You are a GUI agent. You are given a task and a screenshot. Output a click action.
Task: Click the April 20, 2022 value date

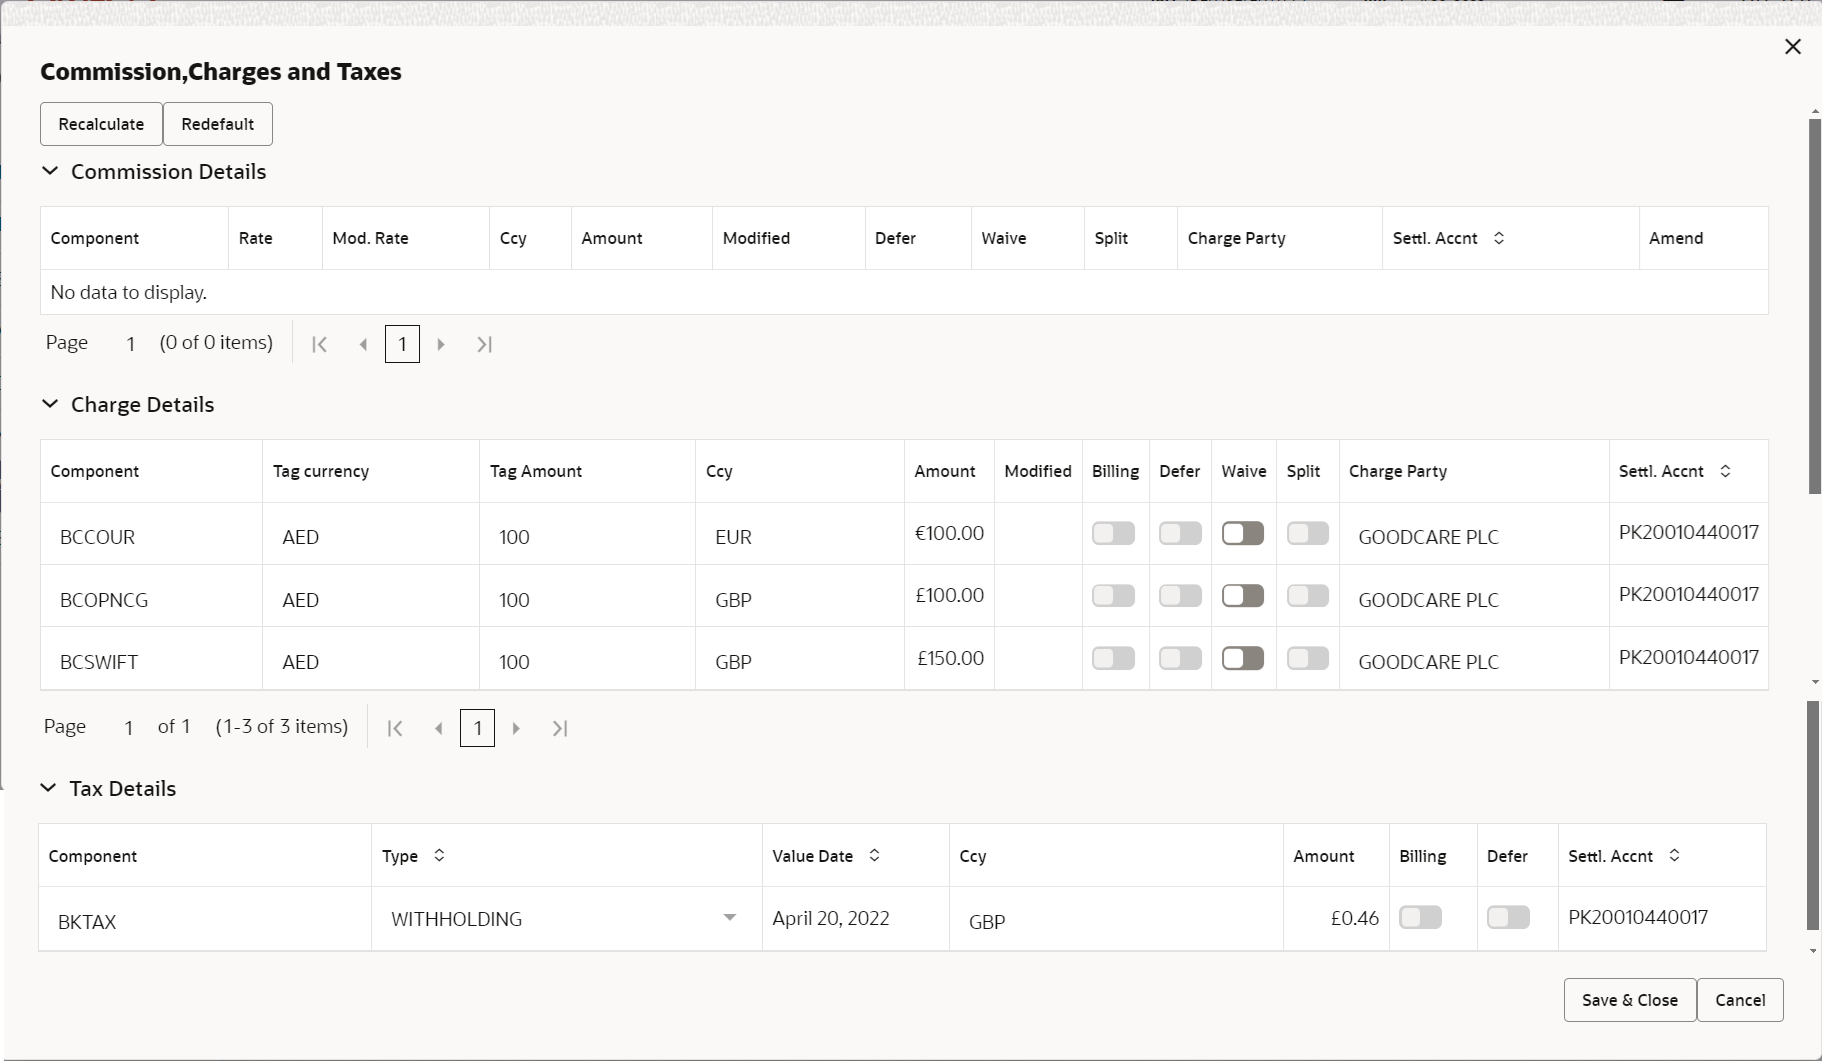(x=831, y=918)
